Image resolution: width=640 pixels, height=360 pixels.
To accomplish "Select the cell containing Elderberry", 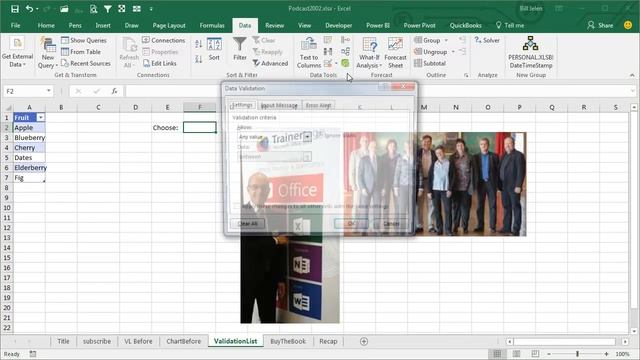I will (29, 168).
